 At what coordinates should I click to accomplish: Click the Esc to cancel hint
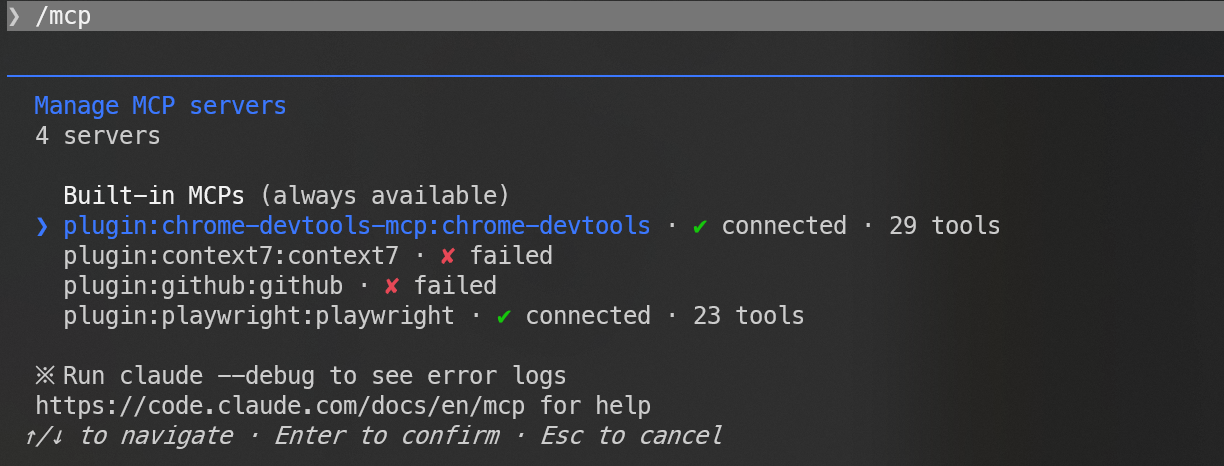click(631, 436)
